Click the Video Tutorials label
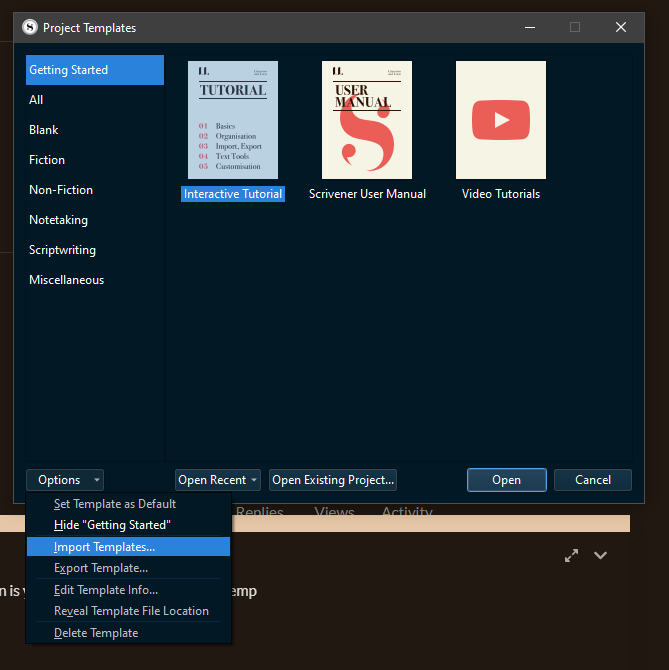 coord(501,194)
